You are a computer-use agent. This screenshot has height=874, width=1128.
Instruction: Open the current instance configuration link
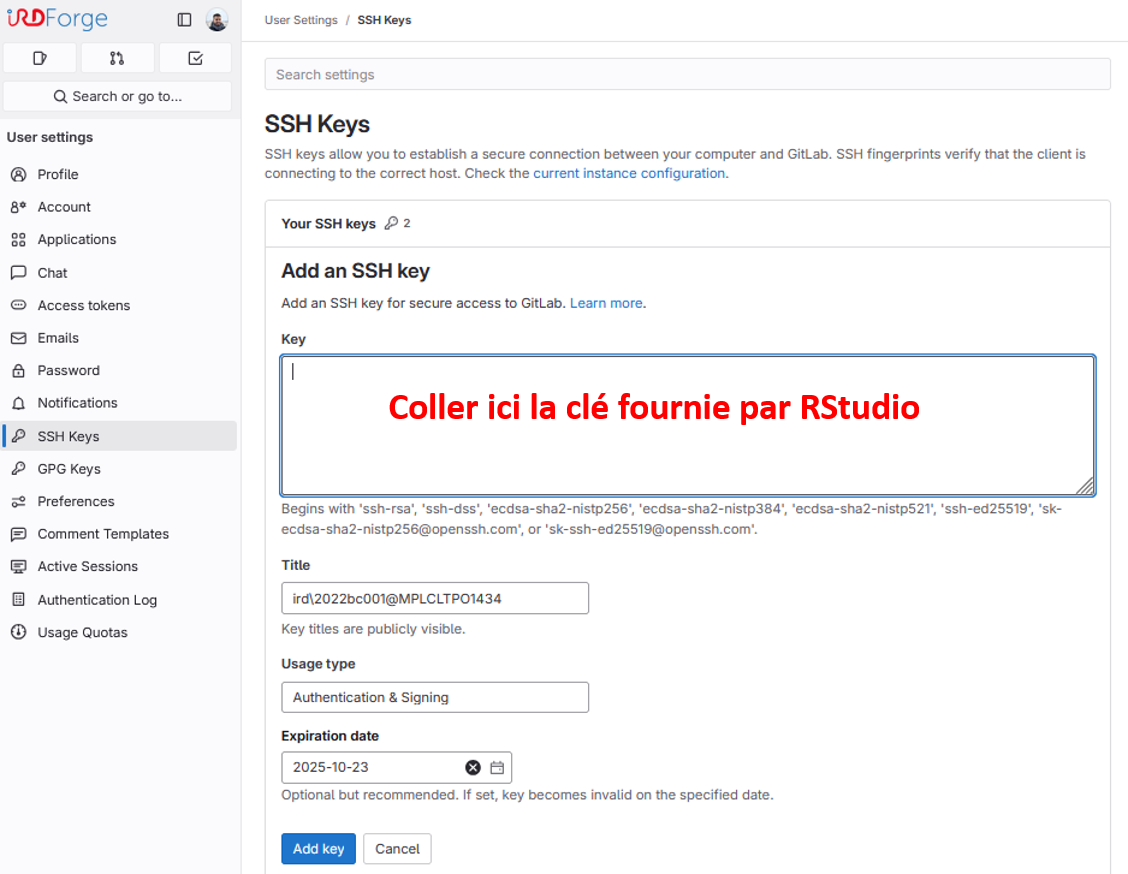629,173
